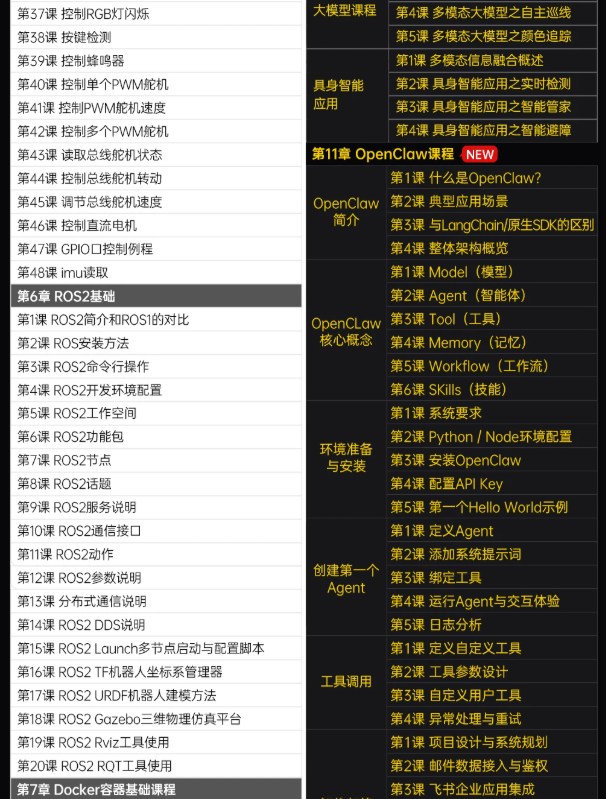The height and width of the screenshot is (799, 606).
Task: Select row 第1课 ROS2简介和ROS1的对比
Action: (156, 319)
